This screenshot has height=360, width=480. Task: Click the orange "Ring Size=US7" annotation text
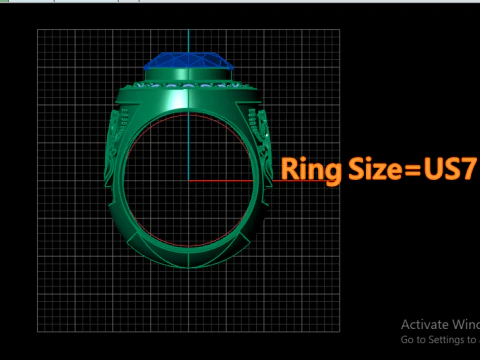click(x=379, y=170)
